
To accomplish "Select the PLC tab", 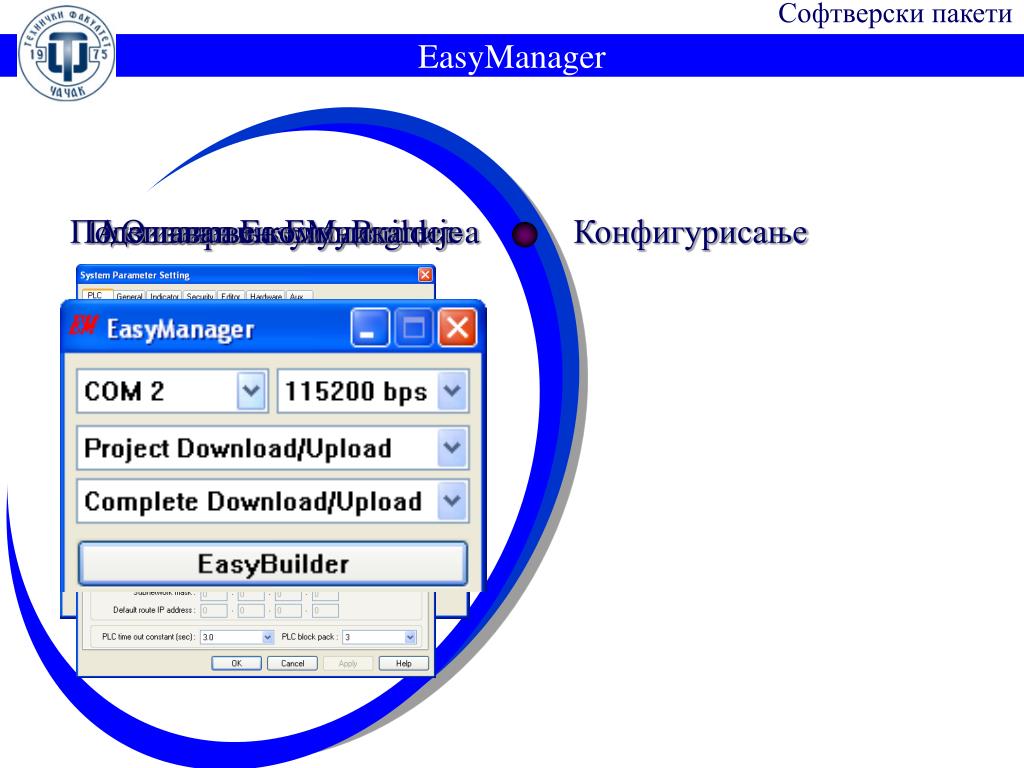I will [x=95, y=295].
